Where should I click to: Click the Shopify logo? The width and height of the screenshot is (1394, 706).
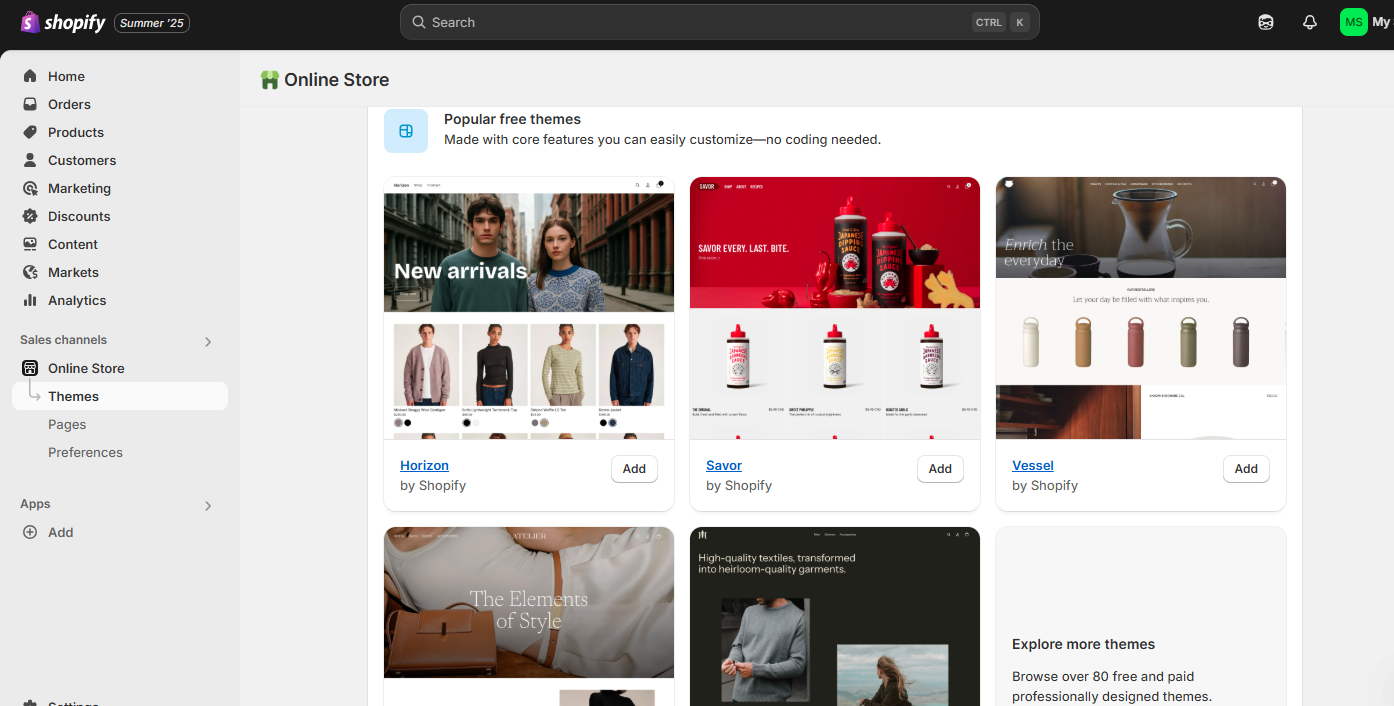point(63,22)
